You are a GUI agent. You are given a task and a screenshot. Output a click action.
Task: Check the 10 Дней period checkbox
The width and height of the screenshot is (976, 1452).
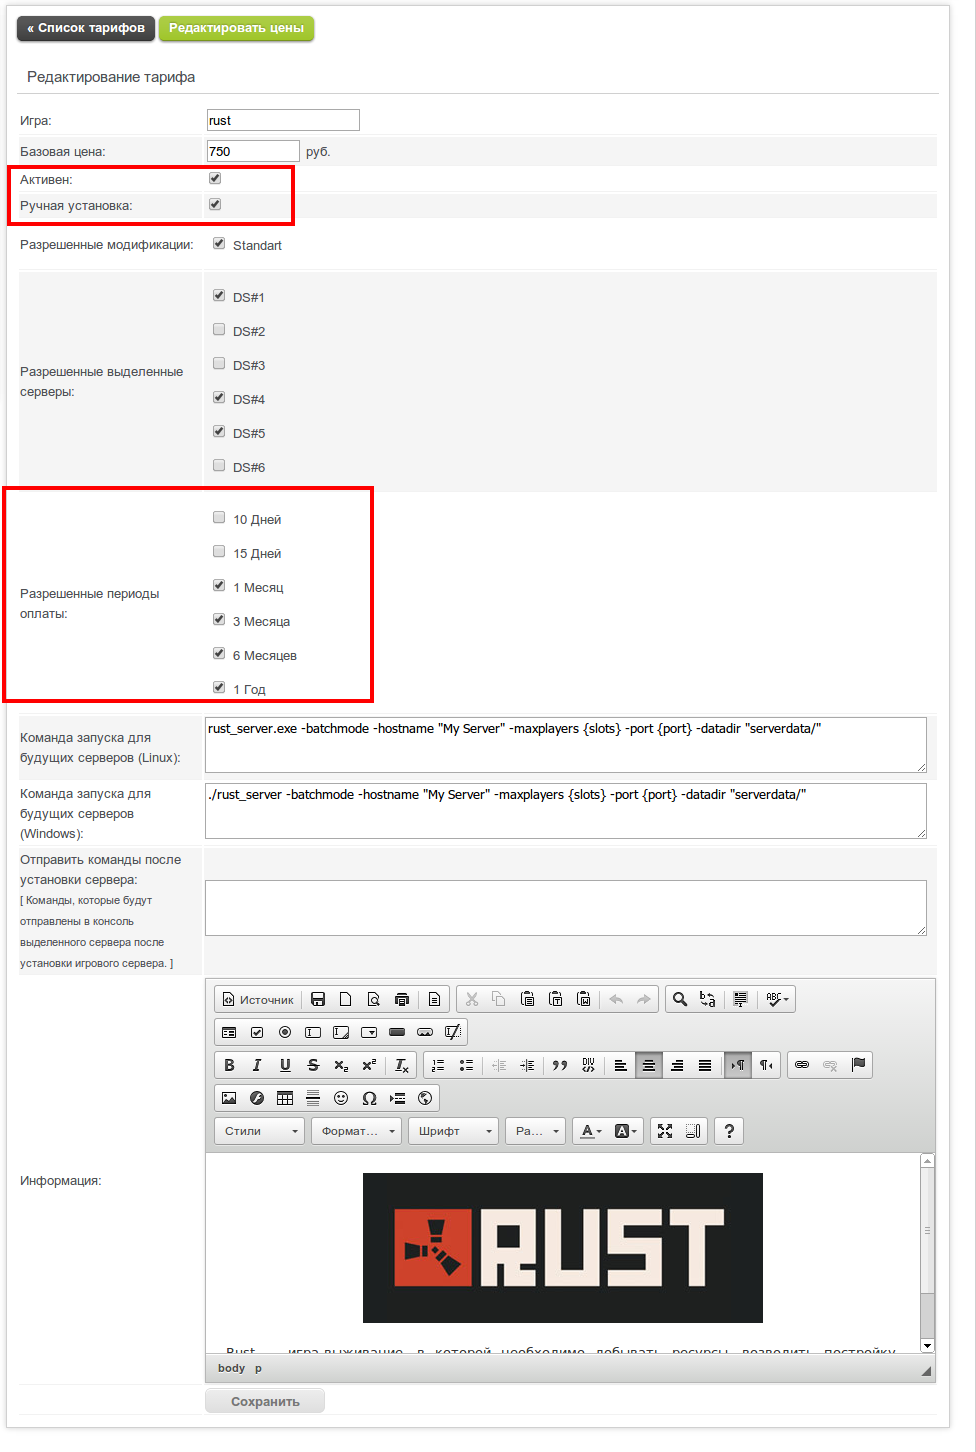tap(219, 517)
